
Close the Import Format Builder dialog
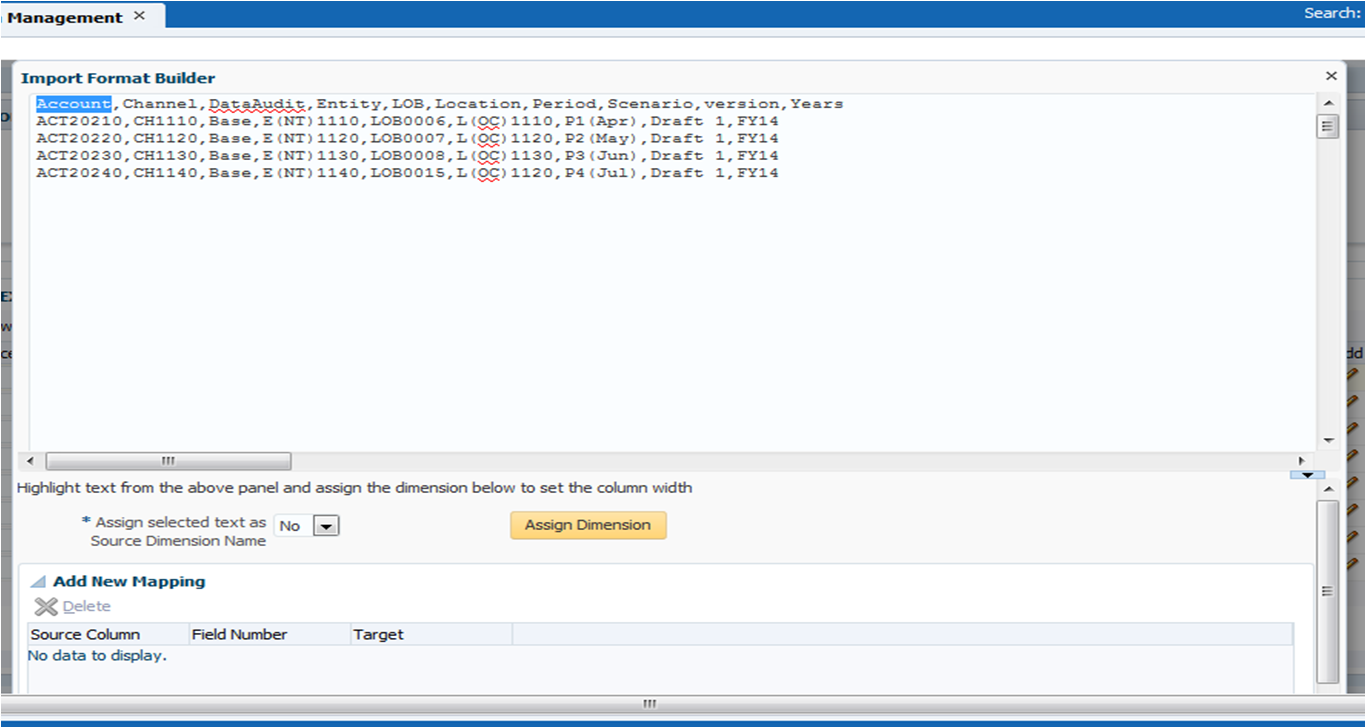1331,75
